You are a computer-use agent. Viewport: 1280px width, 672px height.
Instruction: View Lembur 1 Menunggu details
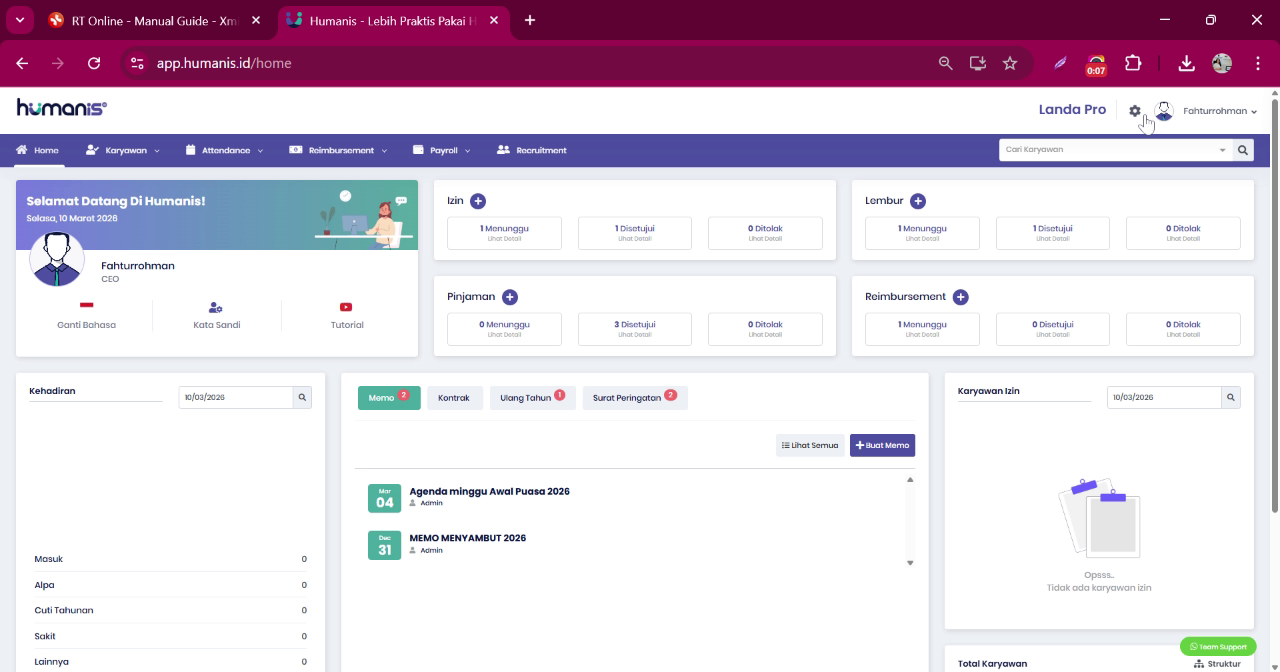tap(922, 233)
